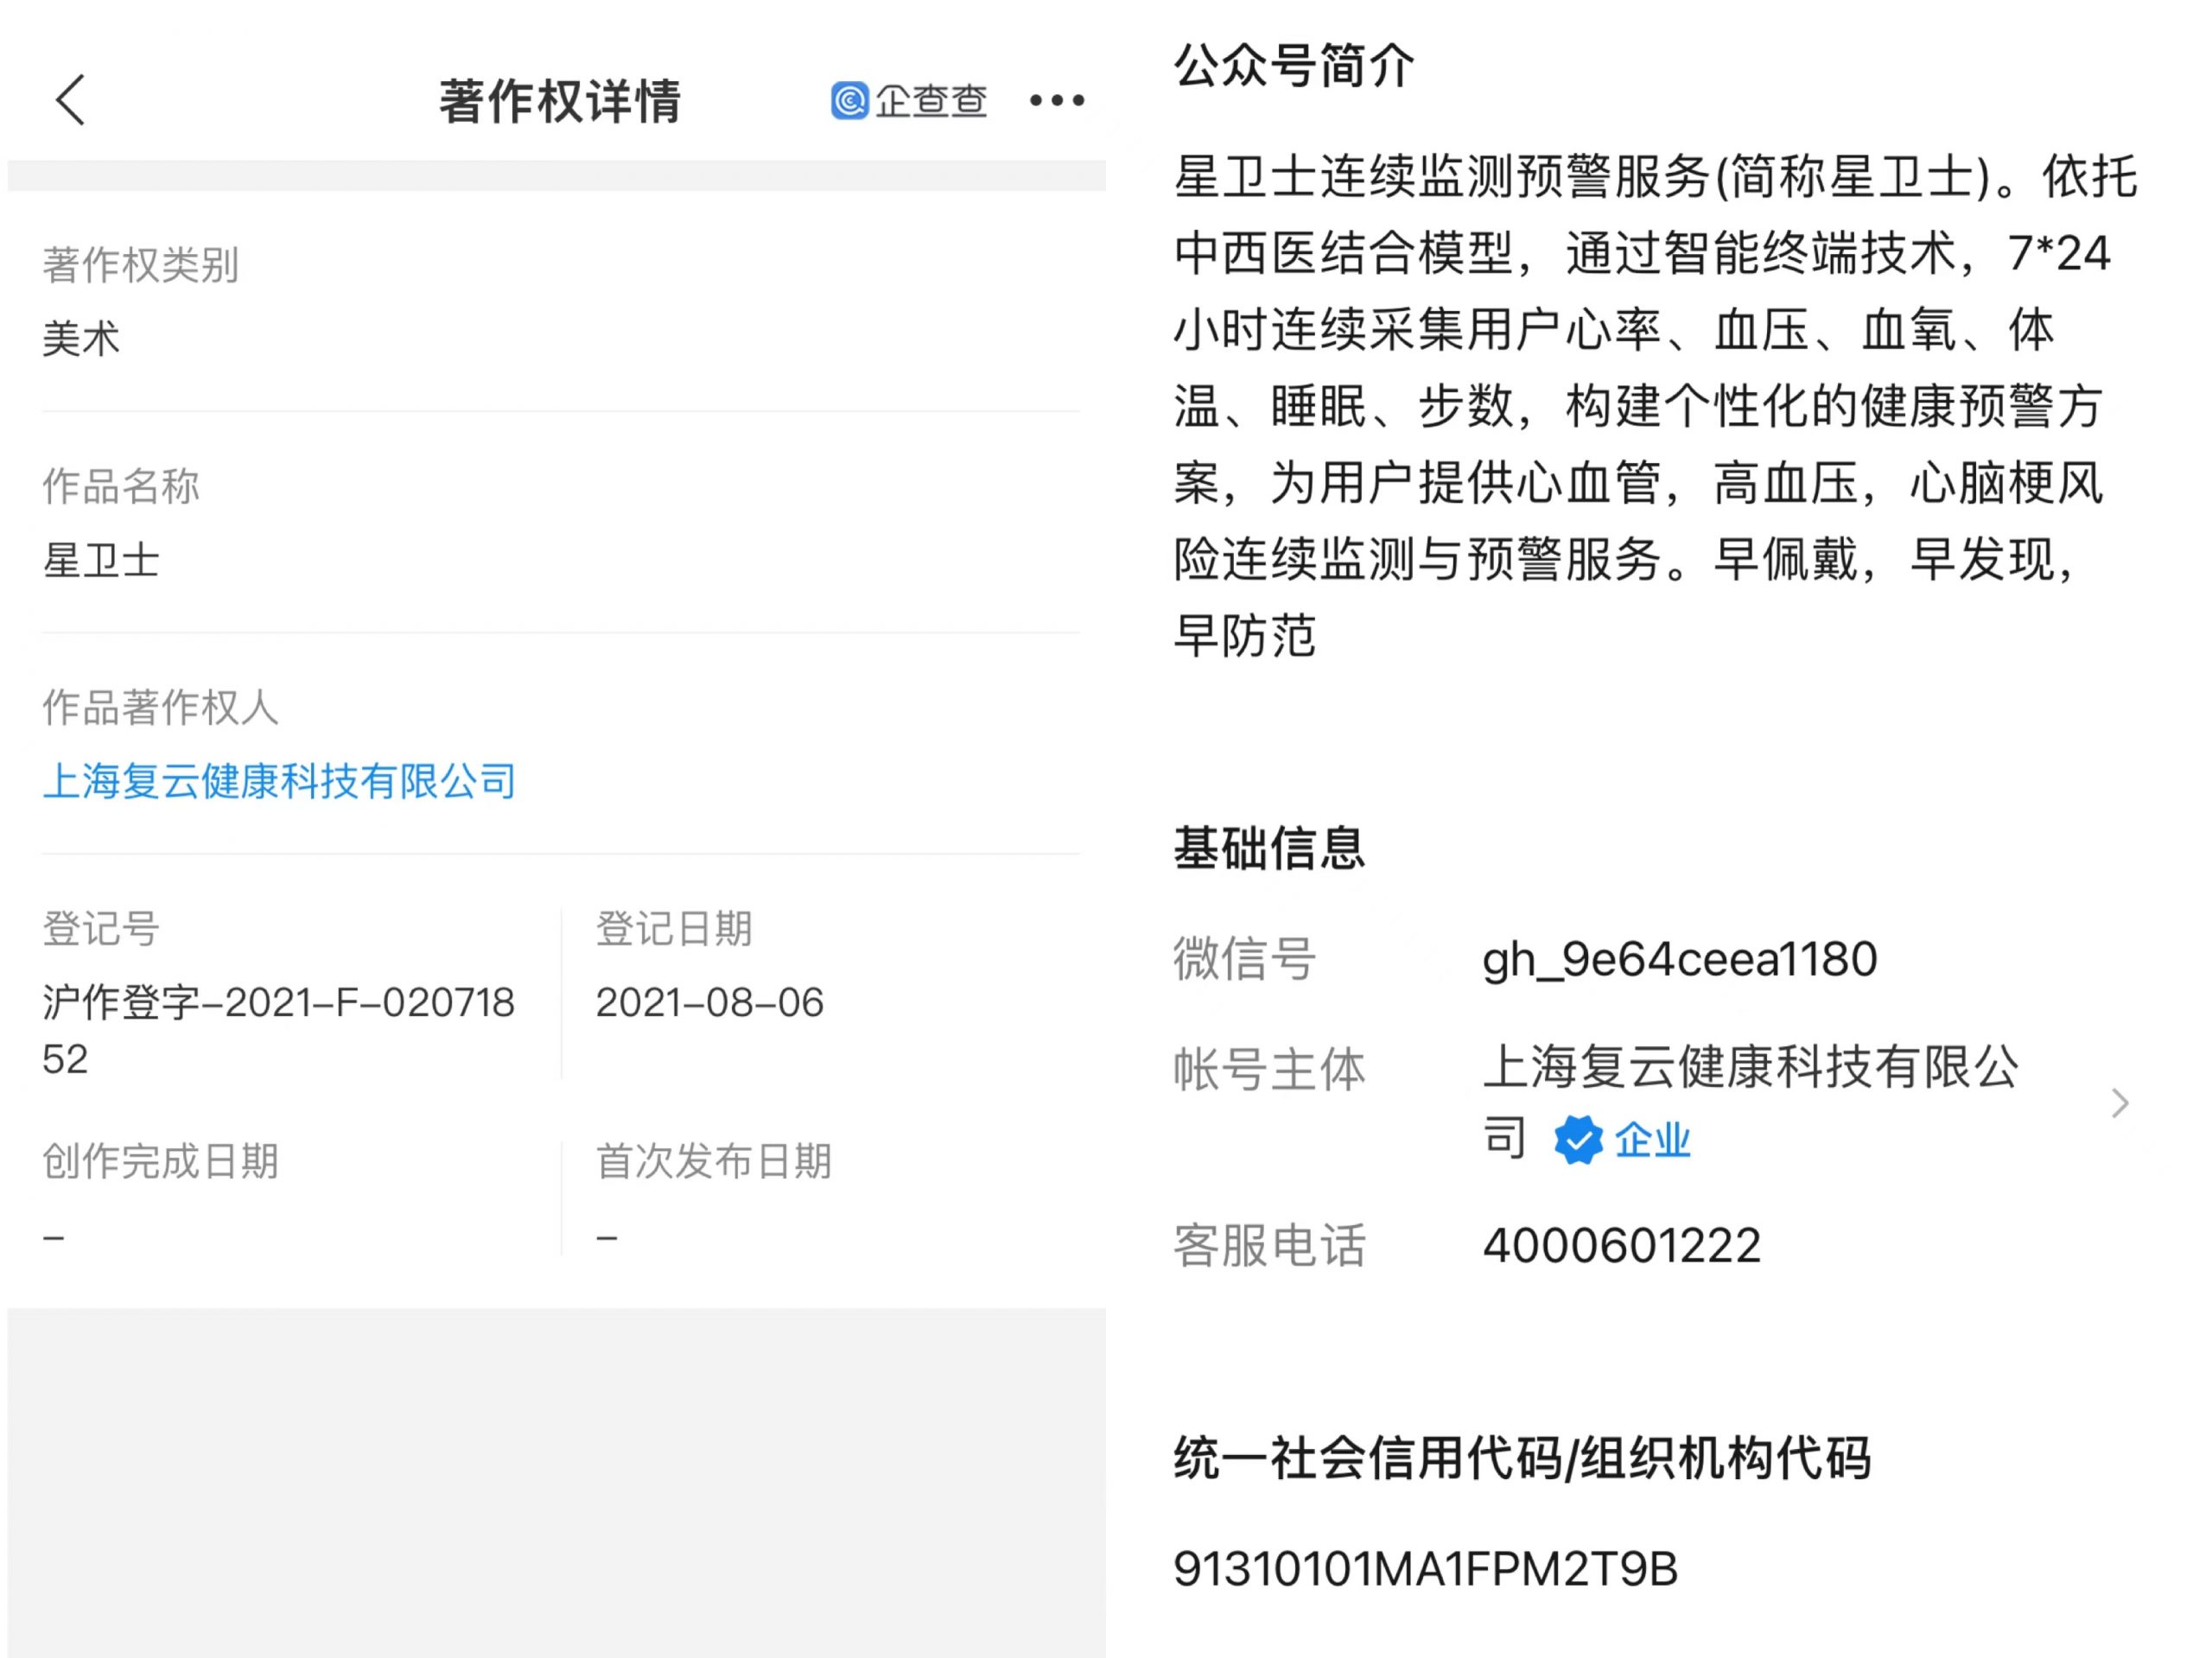Tap the 作品名称 field label
The height and width of the screenshot is (1658, 2212).
[121, 486]
